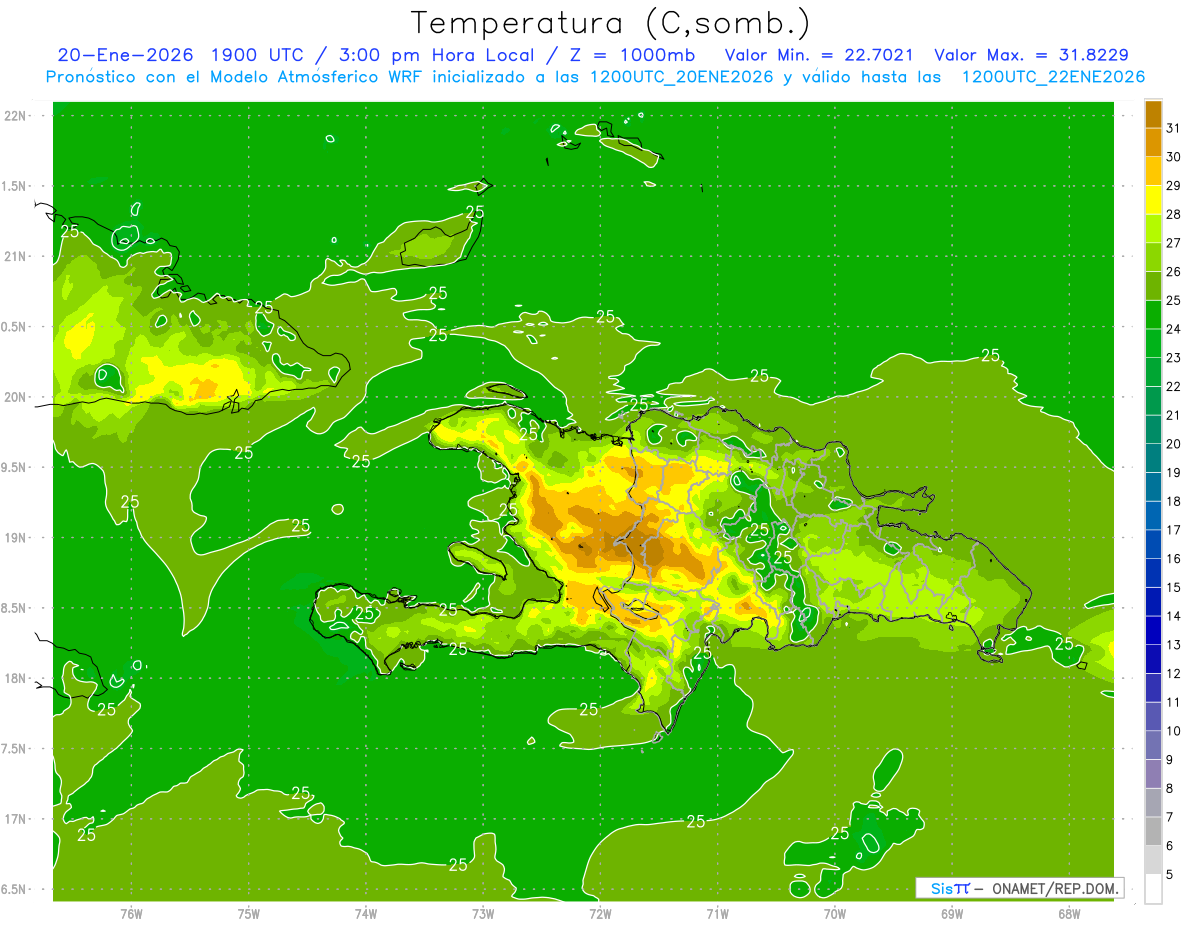This screenshot has width=1200, height=927.
Task: Pick the orange swatch between 30 and 31
Action: pos(1153,143)
